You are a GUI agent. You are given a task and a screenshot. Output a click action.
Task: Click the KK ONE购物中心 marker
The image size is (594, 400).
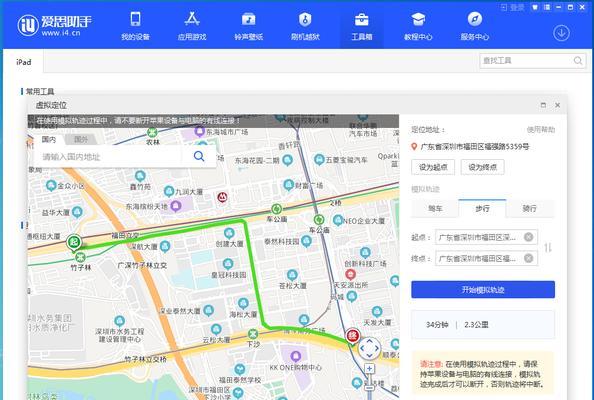click(x=295, y=356)
